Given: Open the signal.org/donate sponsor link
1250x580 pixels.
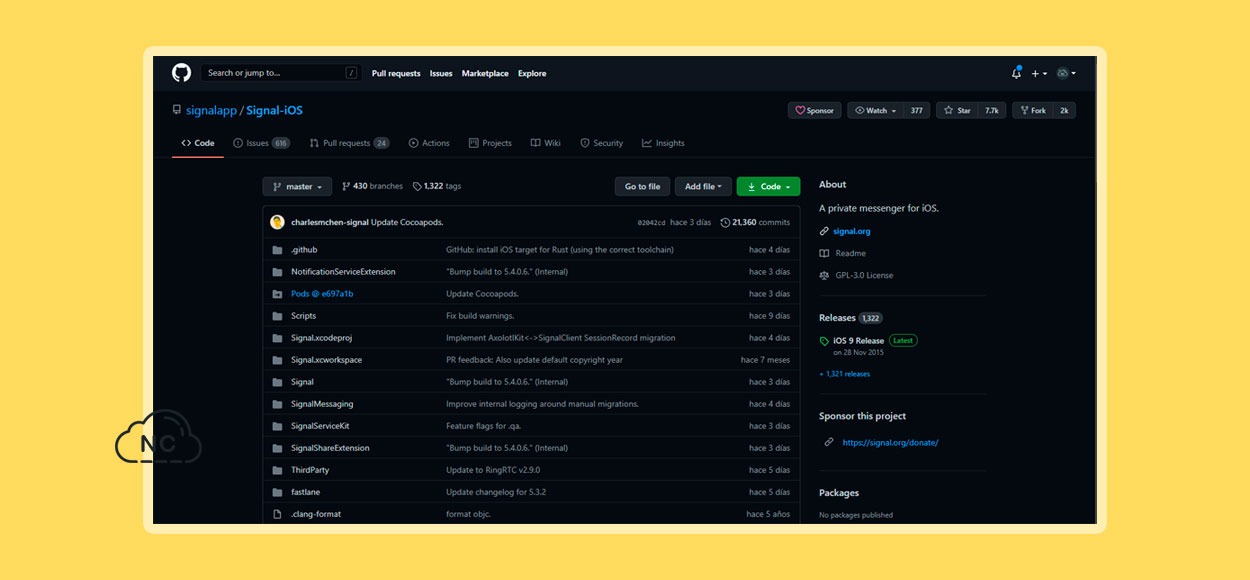Looking at the screenshot, I should pyautogui.click(x=890, y=442).
